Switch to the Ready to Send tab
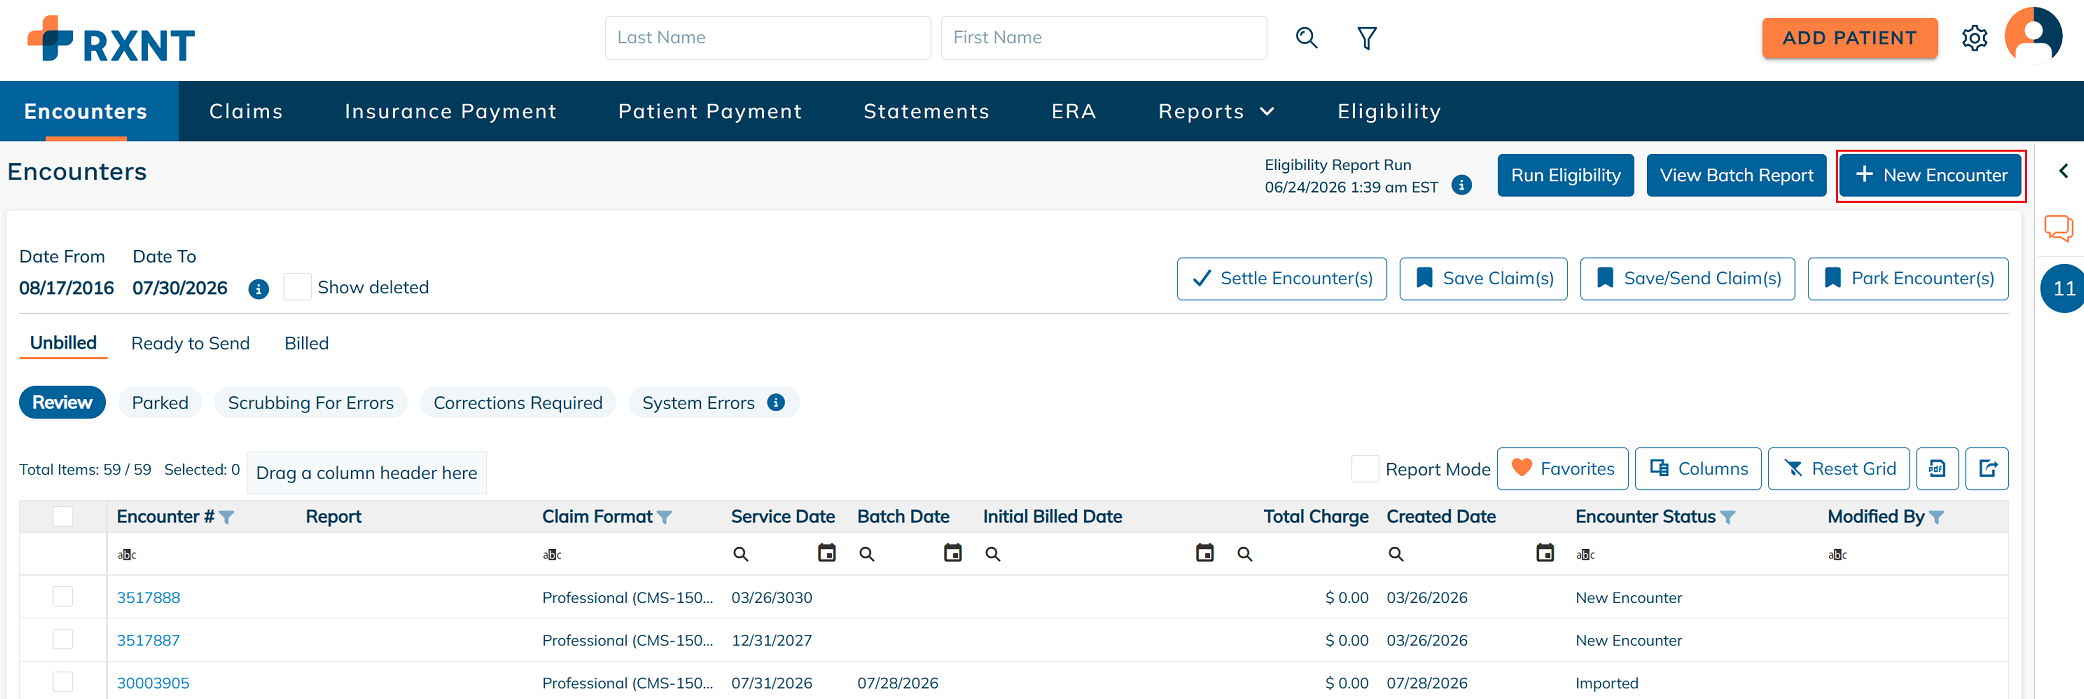2084x699 pixels. point(190,343)
